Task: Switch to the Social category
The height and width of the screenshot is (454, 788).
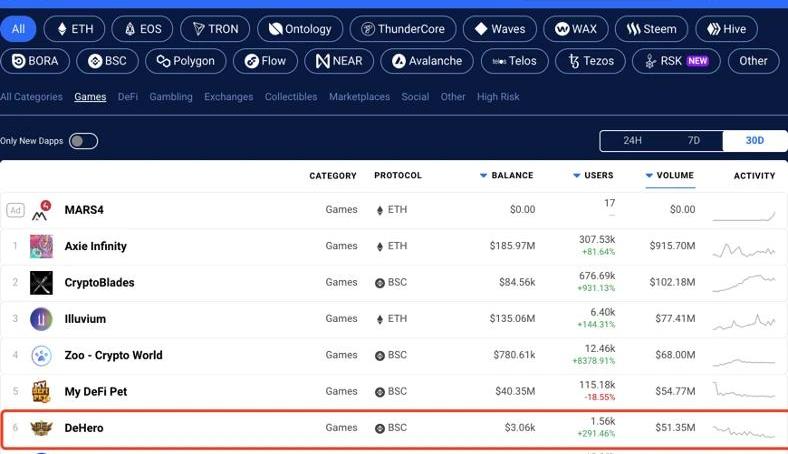Action: click(415, 97)
